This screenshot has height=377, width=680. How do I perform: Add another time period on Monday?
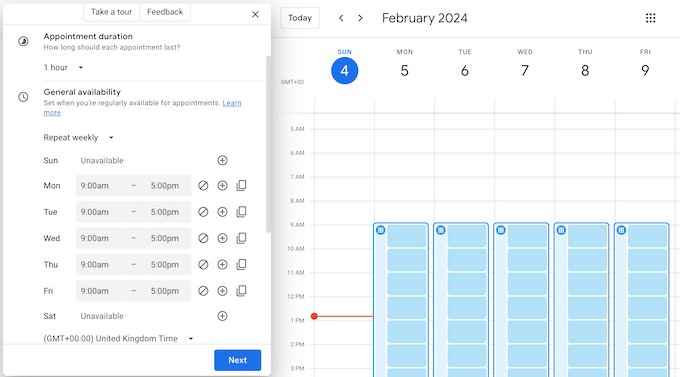222,186
